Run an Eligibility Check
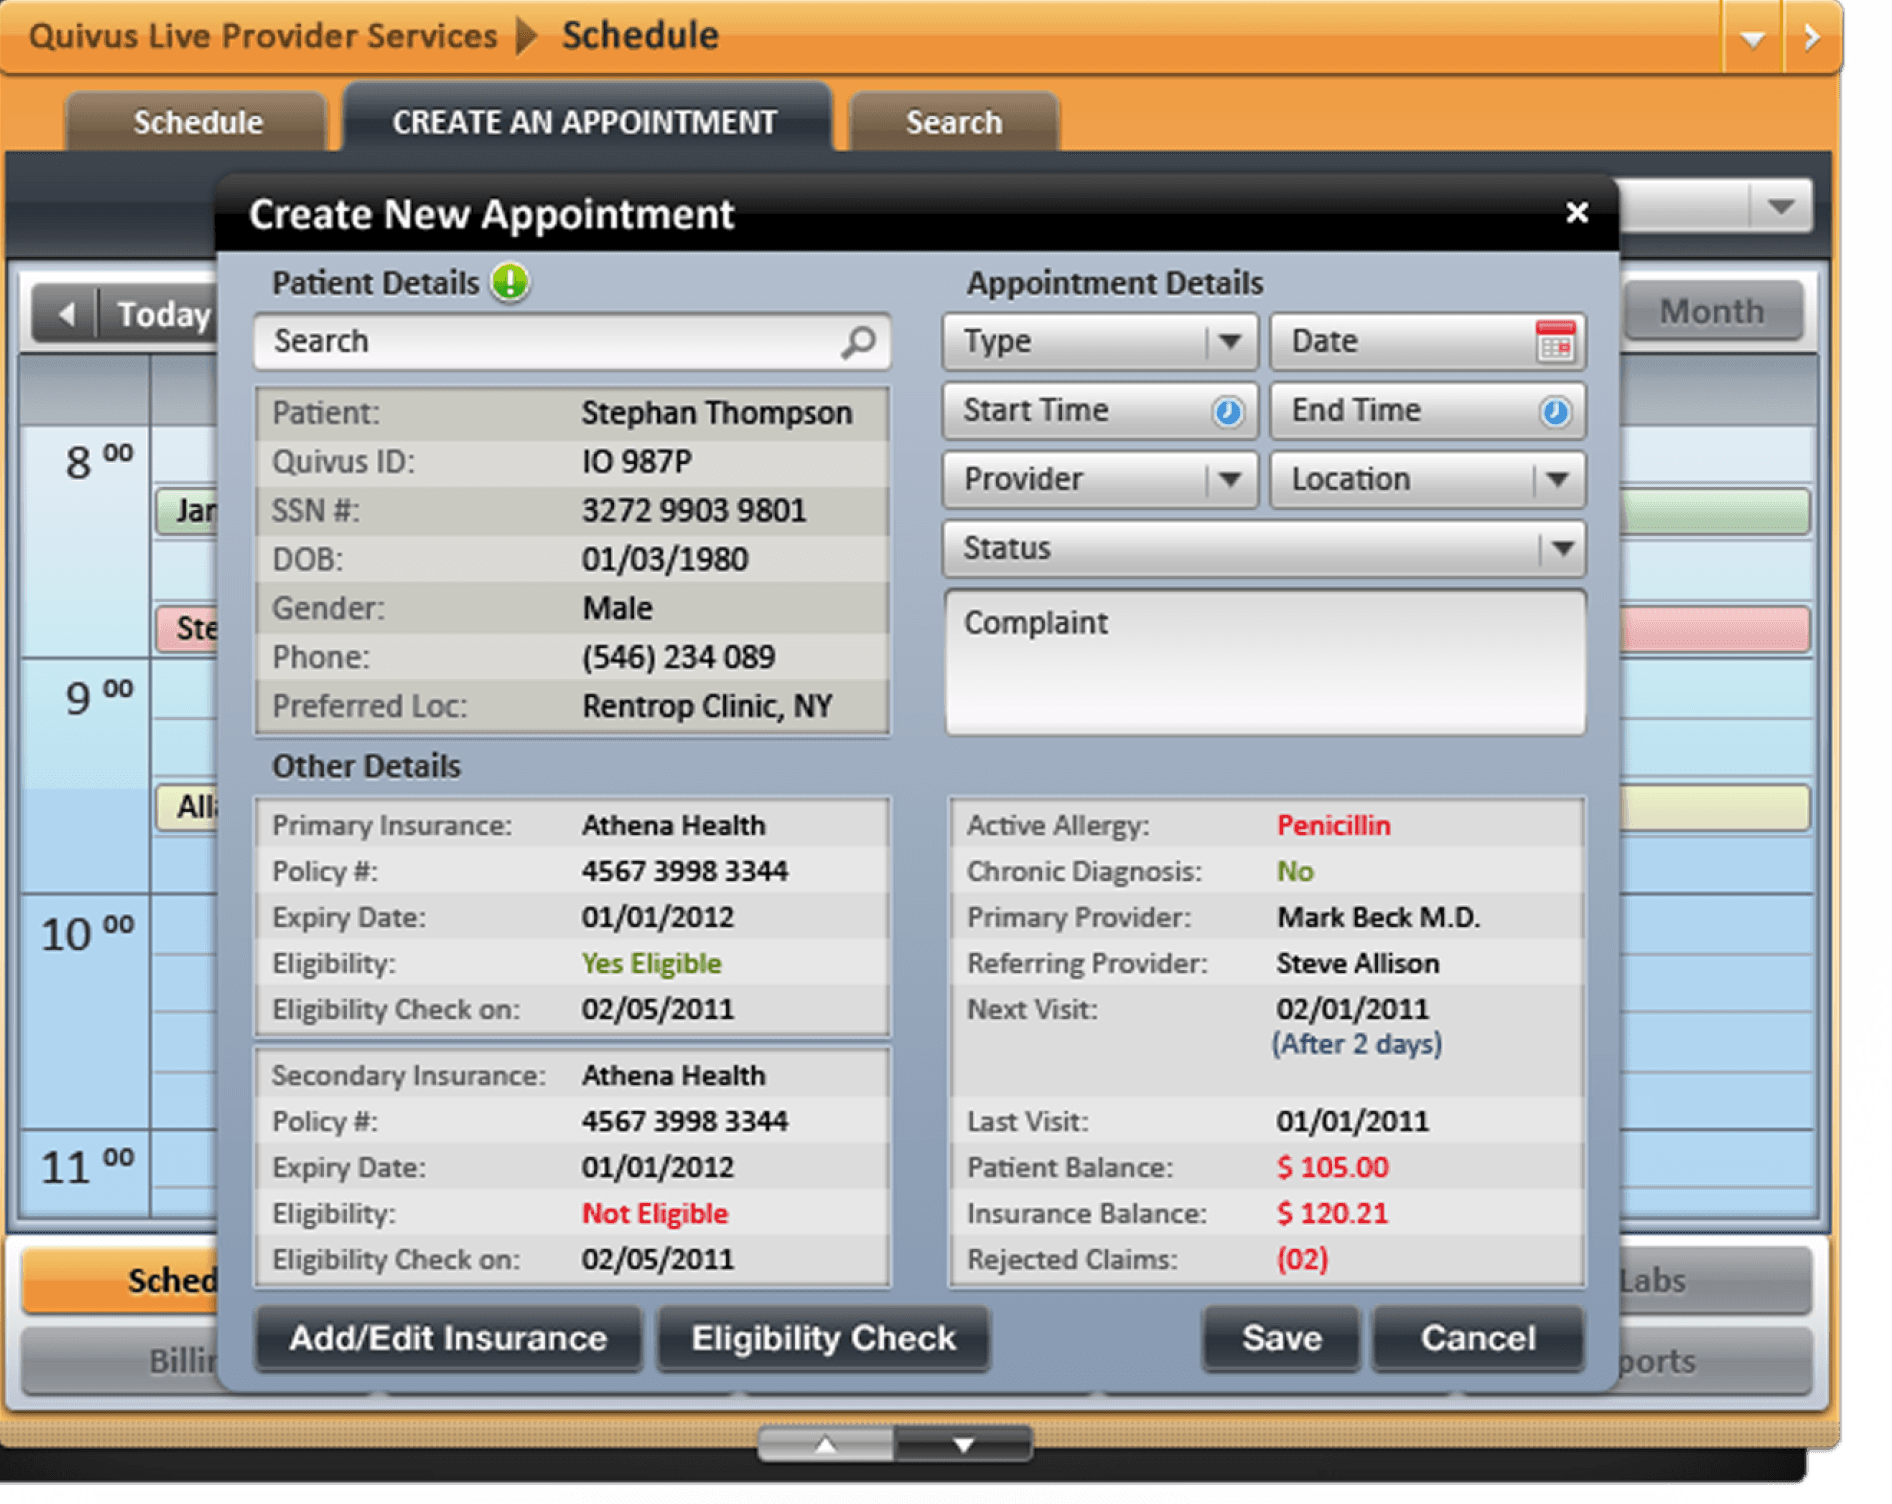The image size is (1892, 1504). (x=822, y=1338)
